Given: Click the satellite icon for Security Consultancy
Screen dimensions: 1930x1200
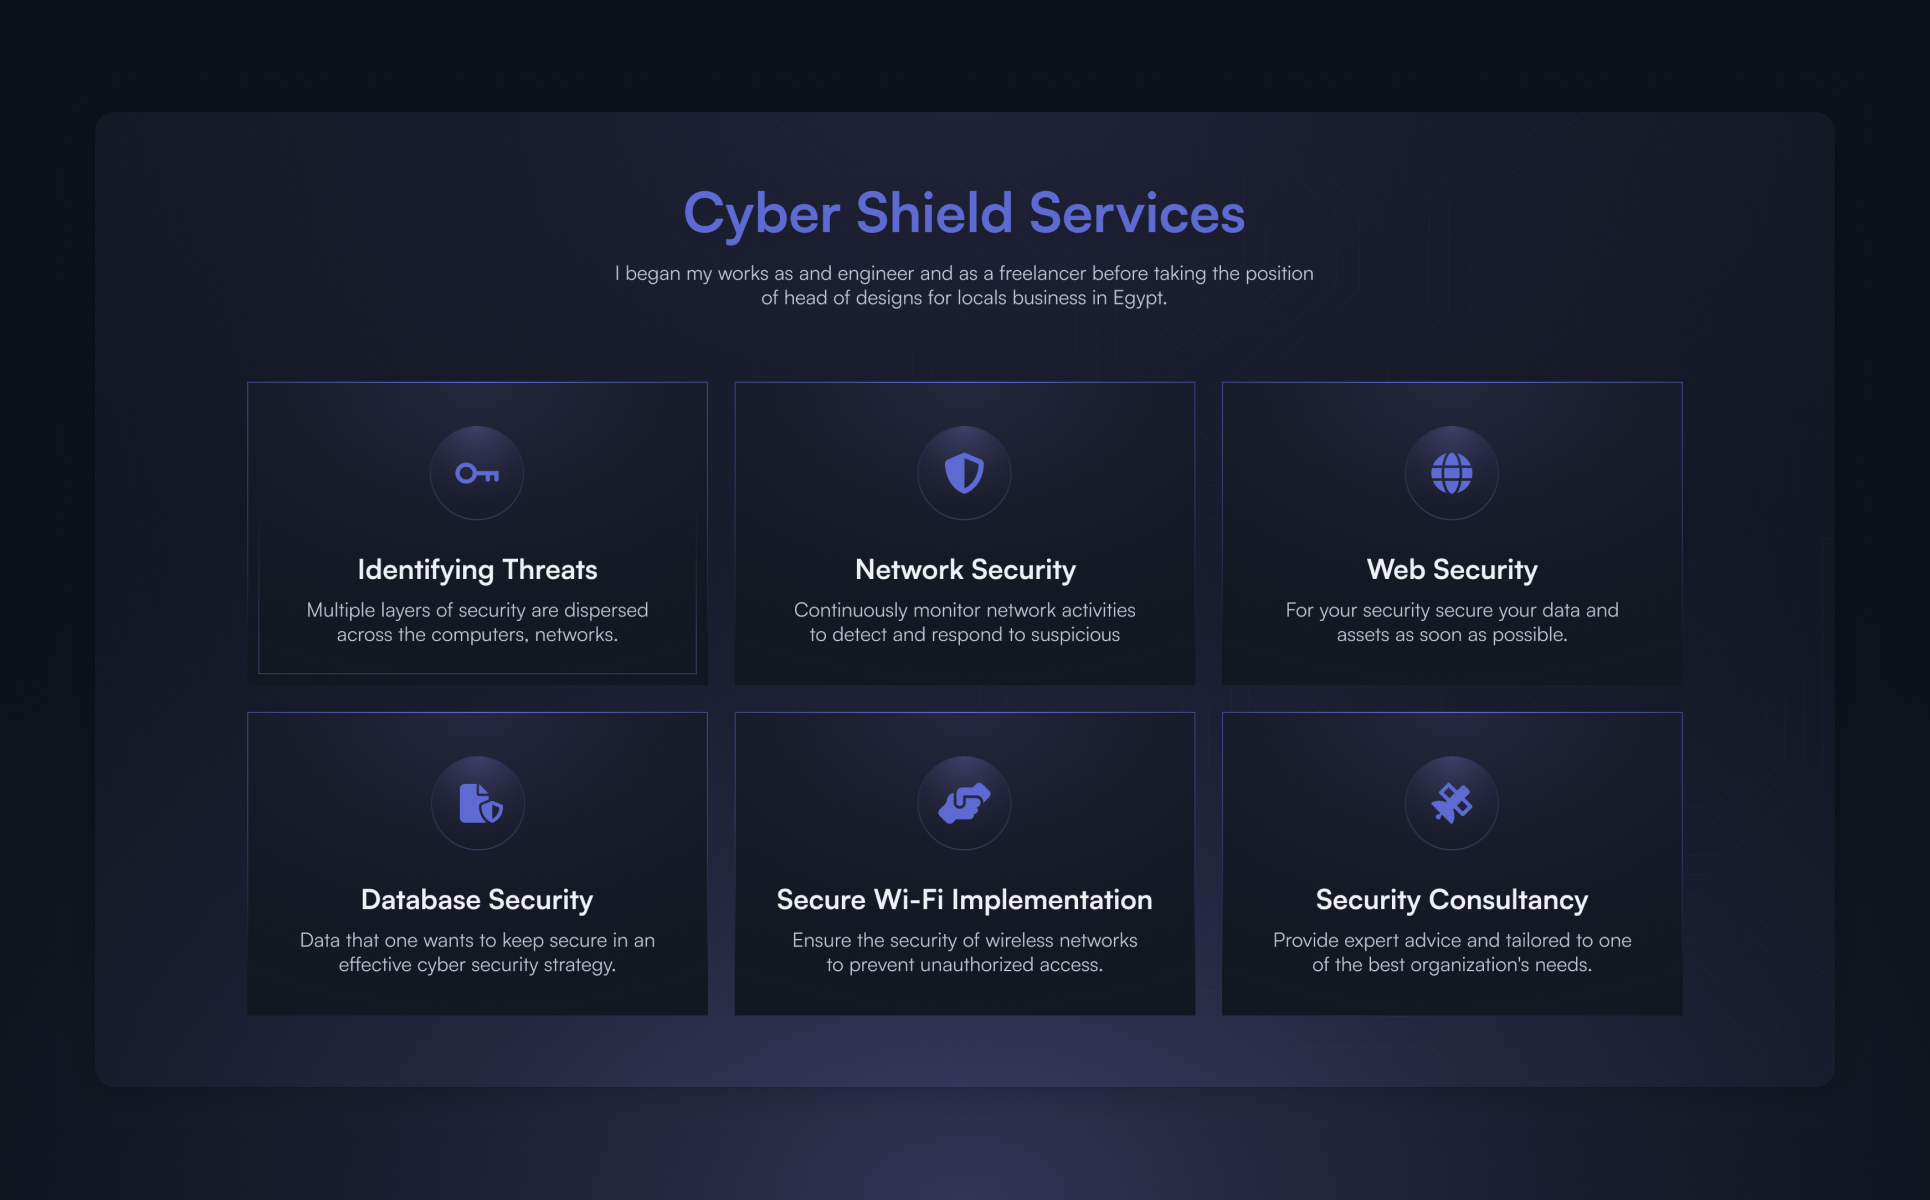Looking at the screenshot, I should 1451,803.
